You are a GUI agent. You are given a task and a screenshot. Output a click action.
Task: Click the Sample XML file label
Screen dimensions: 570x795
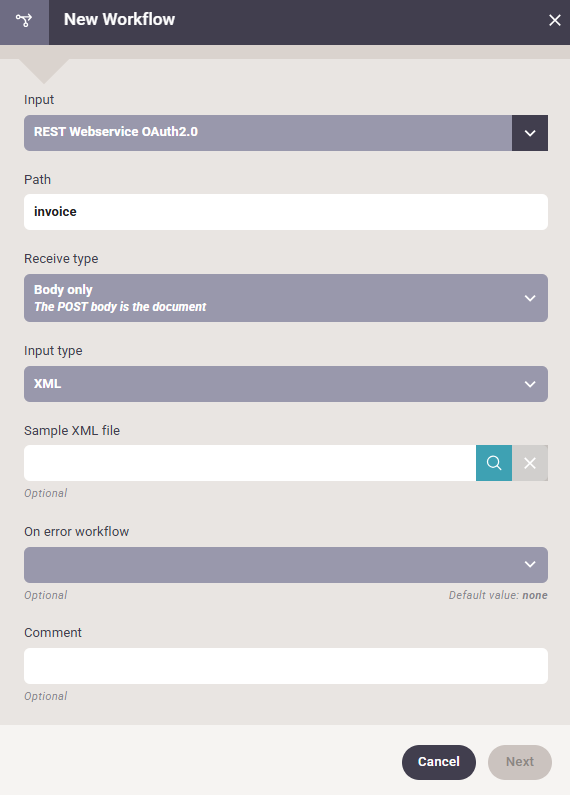point(72,430)
